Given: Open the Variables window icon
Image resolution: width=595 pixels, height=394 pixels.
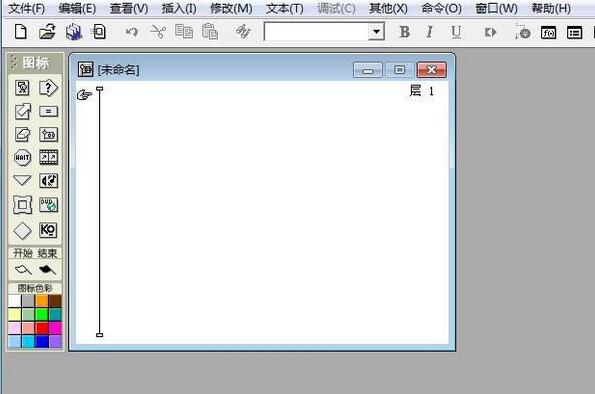Looking at the screenshot, I should click(574, 33).
